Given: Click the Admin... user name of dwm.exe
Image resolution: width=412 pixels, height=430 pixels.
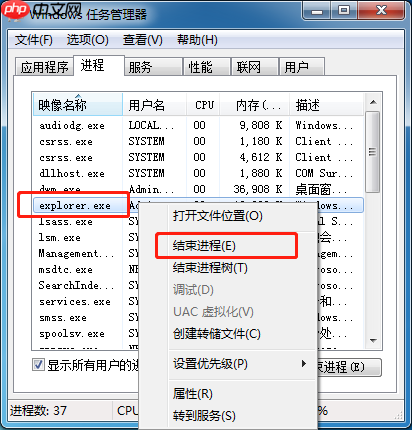Looking at the screenshot, I should (x=151, y=189).
